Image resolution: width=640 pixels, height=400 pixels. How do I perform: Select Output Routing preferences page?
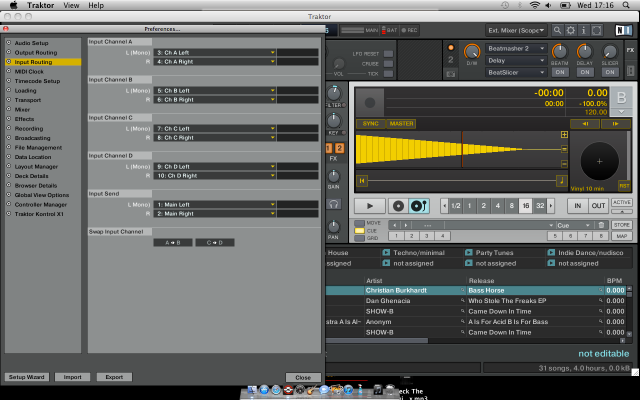click(36, 53)
